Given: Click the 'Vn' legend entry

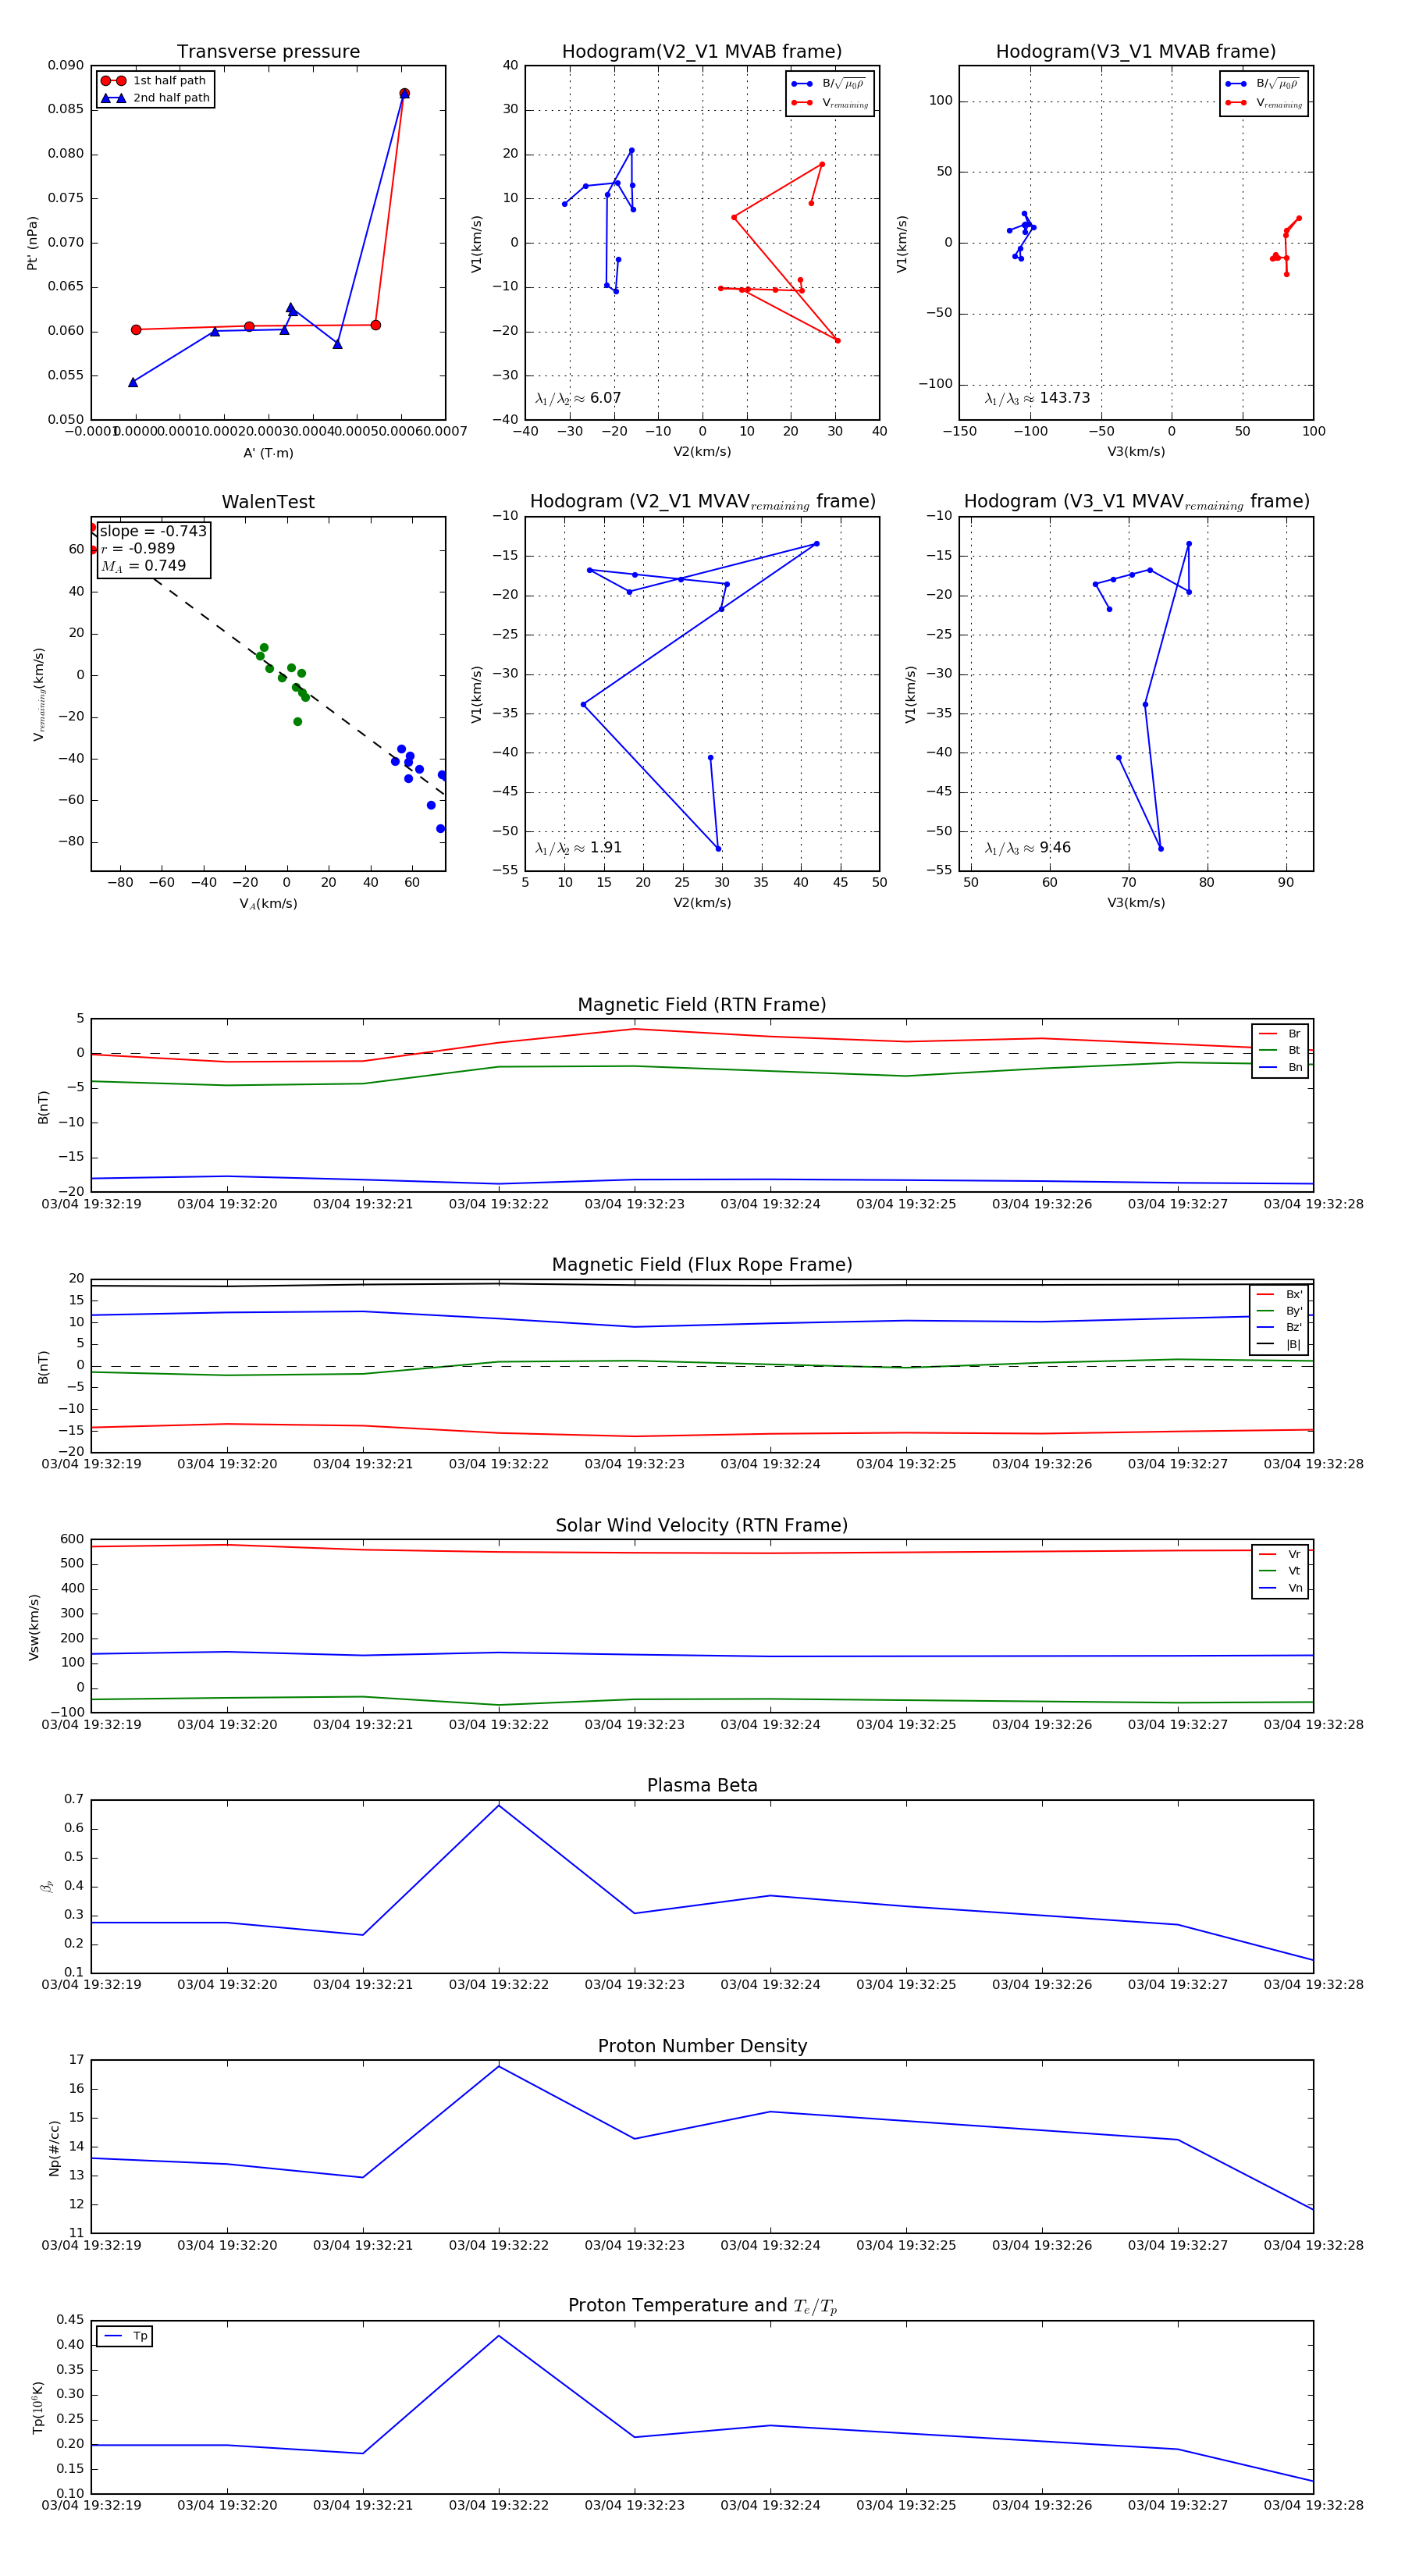Looking at the screenshot, I should (x=1280, y=1588).
